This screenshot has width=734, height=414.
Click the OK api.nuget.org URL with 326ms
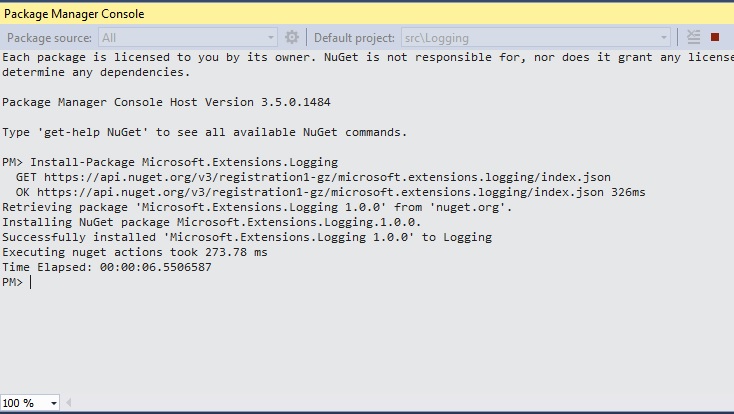coord(324,192)
